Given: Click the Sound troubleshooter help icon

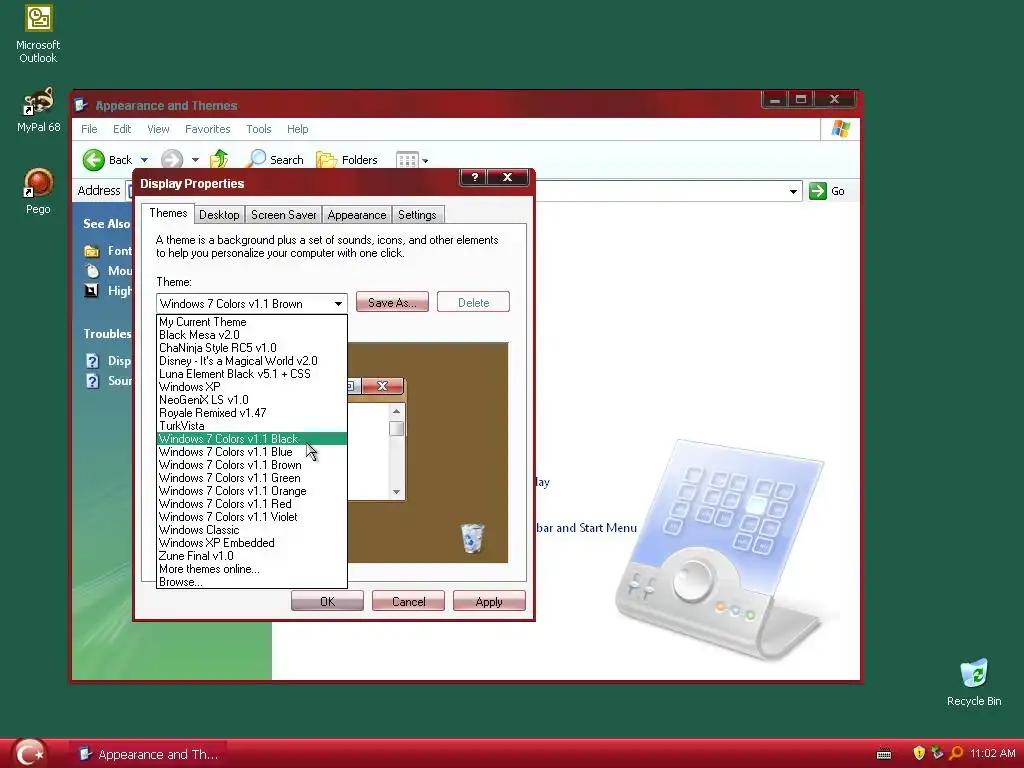Looking at the screenshot, I should tap(93, 381).
